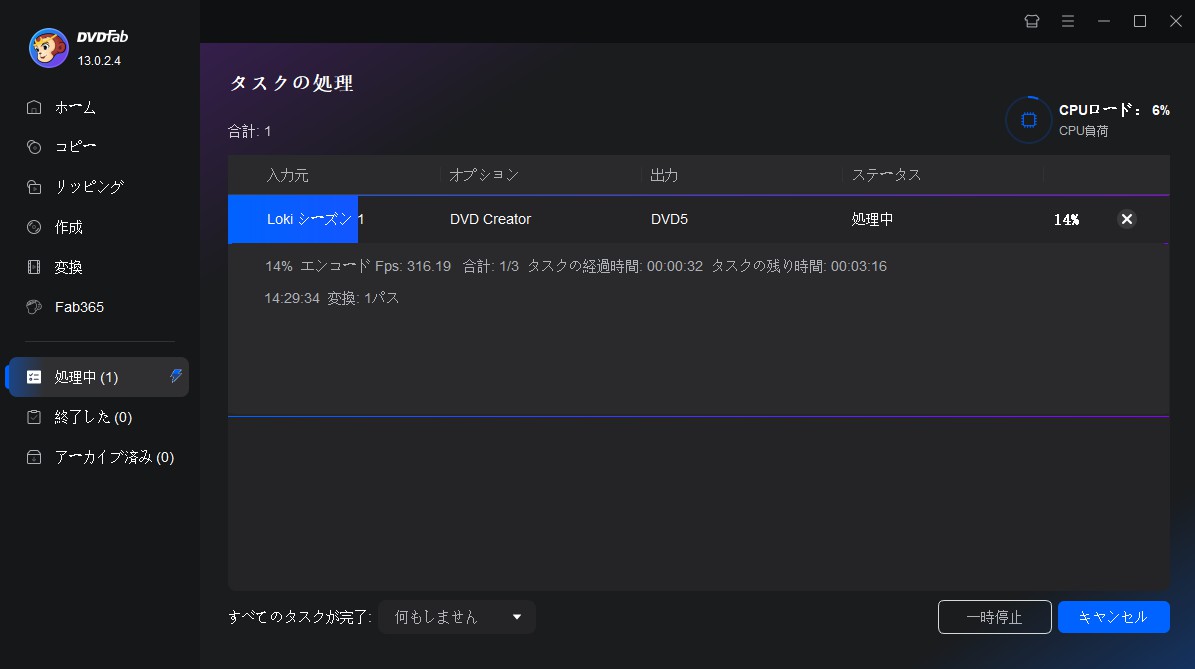Click the Loki シーズン 1 progress bar
1195x669 pixels.
click(x=293, y=219)
